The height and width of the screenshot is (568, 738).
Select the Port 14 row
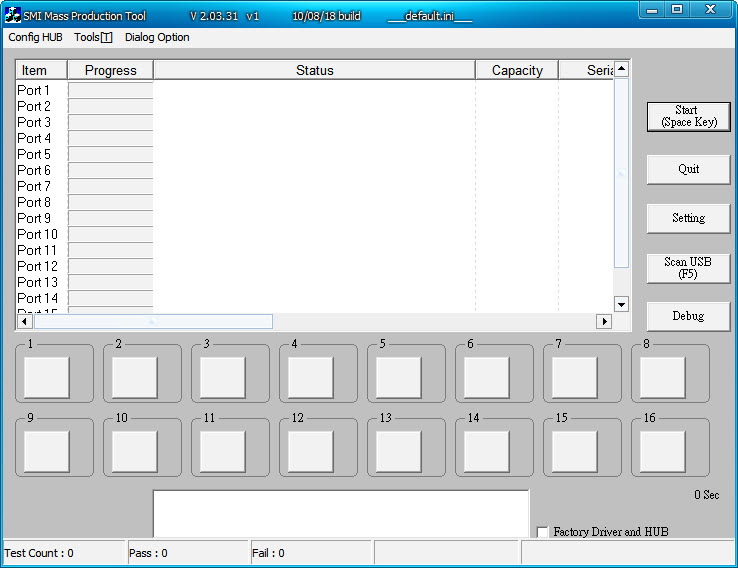coord(314,298)
